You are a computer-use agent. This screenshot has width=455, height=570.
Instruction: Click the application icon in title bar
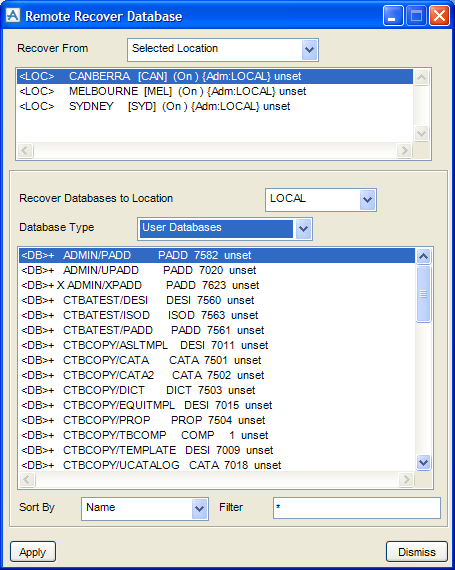13,16
